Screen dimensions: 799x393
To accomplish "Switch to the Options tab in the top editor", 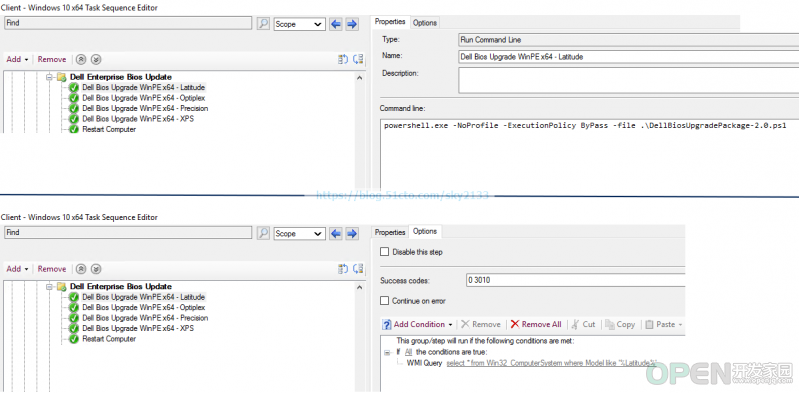I will [x=424, y=22].
